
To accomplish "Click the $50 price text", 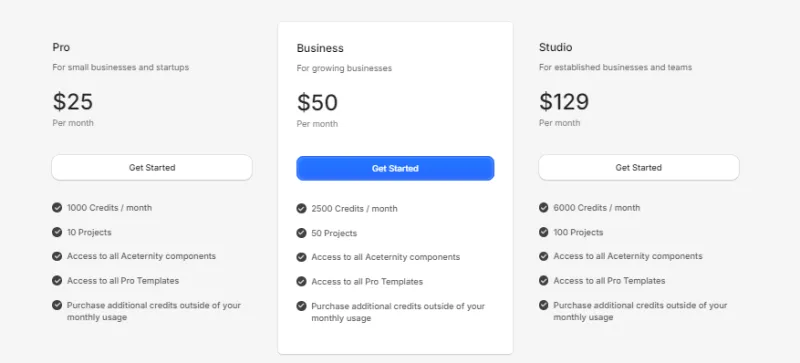I will (317, 103).
